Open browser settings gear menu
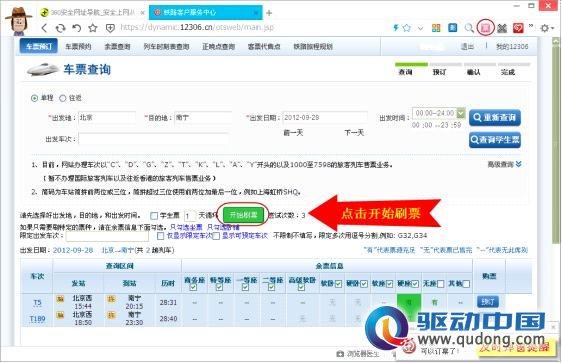The height and width of the screenshot is (363, 562). 545,28
